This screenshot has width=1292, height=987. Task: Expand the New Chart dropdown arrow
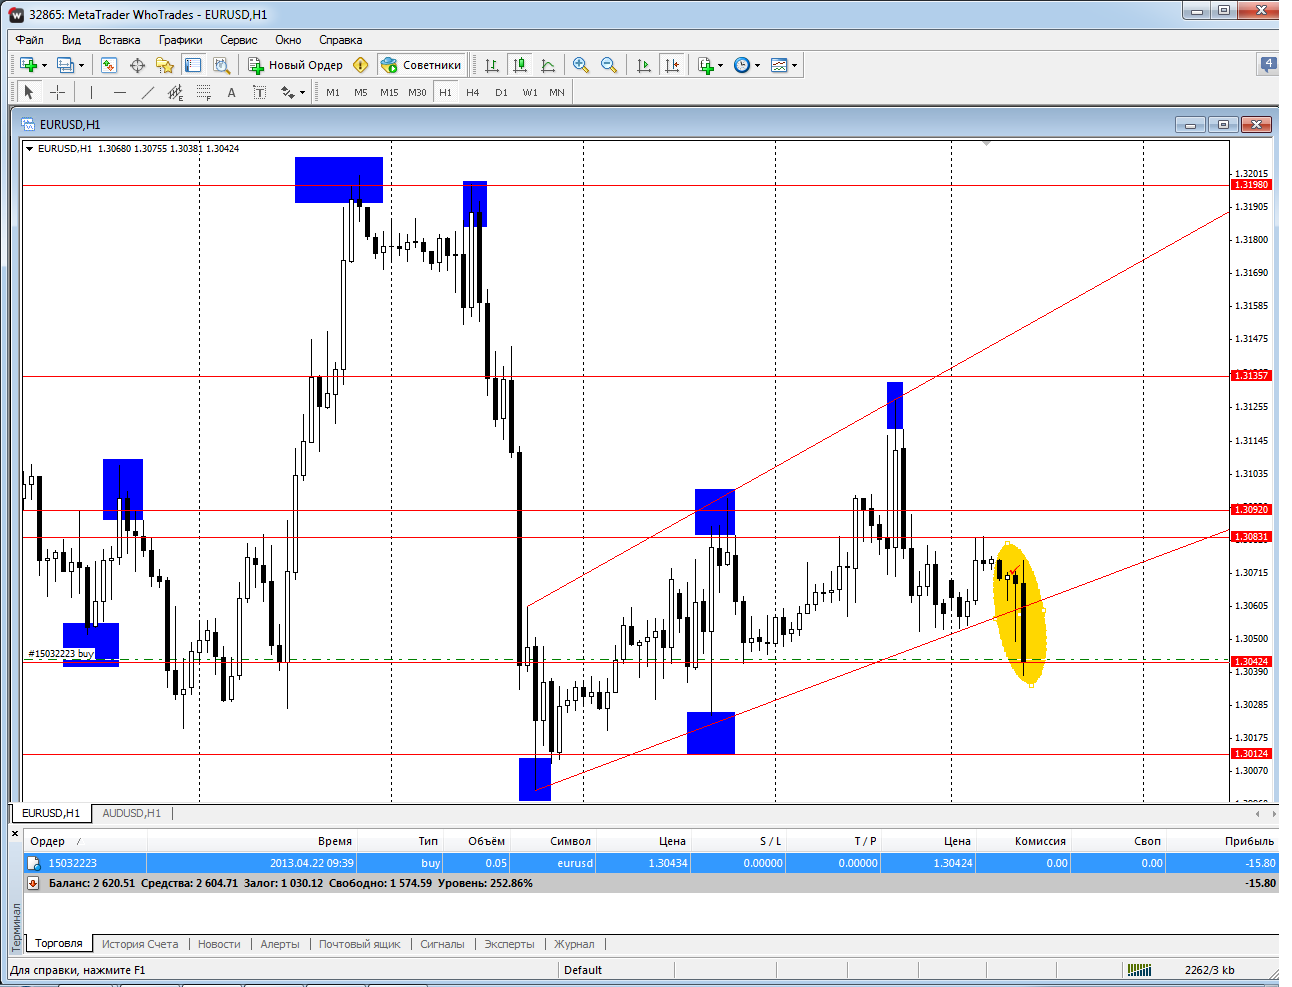pyautogui.click(x=44, y=66)
